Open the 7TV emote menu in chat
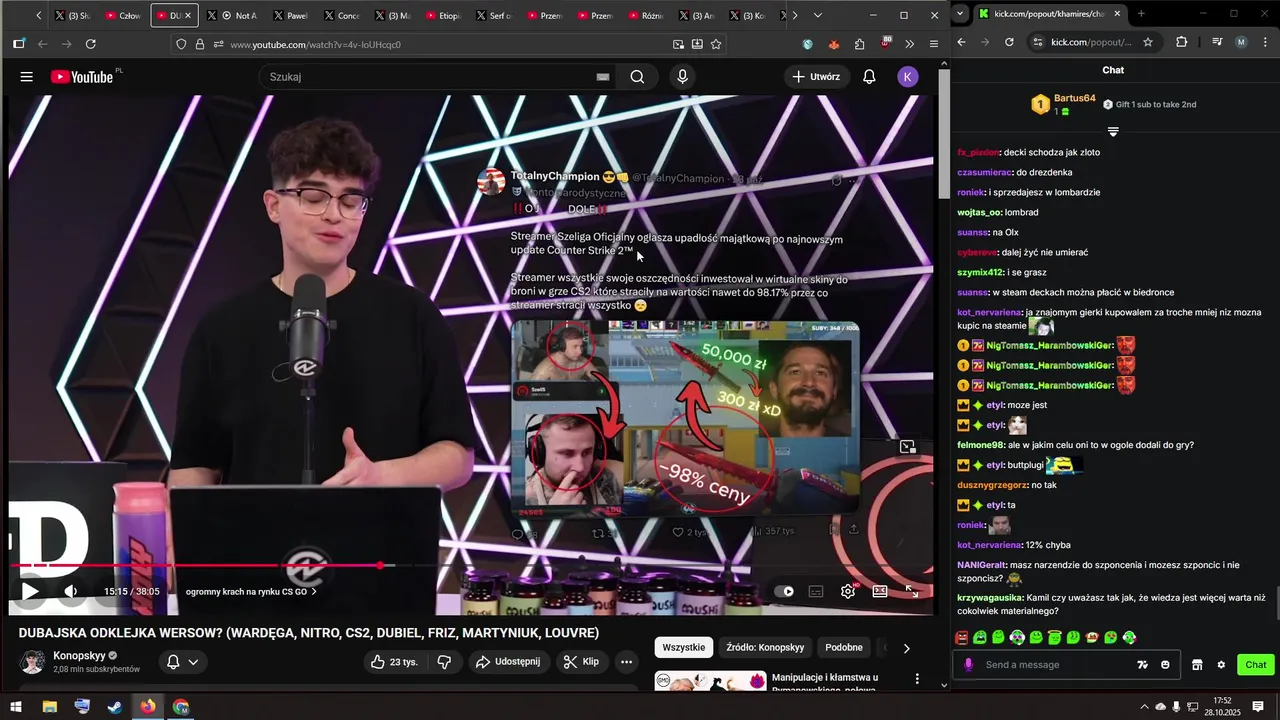1280x720 pixels. click(1143, 665)
